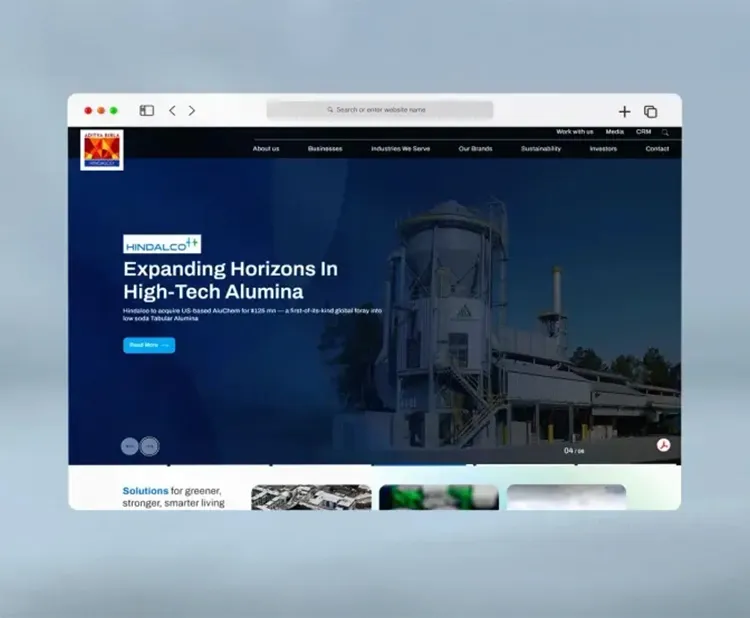Maximize window with green button
The width and height of the screenshot is (750, 618).
coord(114,110)
